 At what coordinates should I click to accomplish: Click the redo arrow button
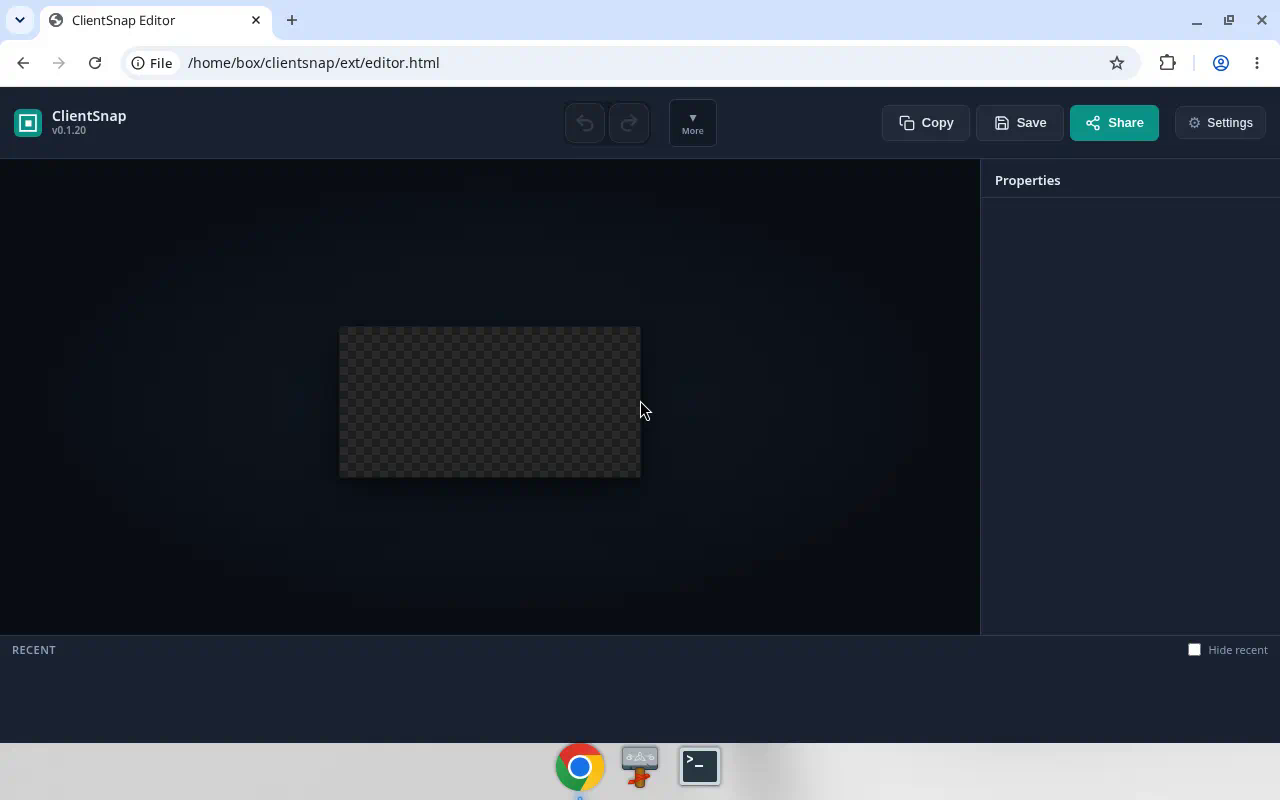pyautogui.click(x=629, y=123)
